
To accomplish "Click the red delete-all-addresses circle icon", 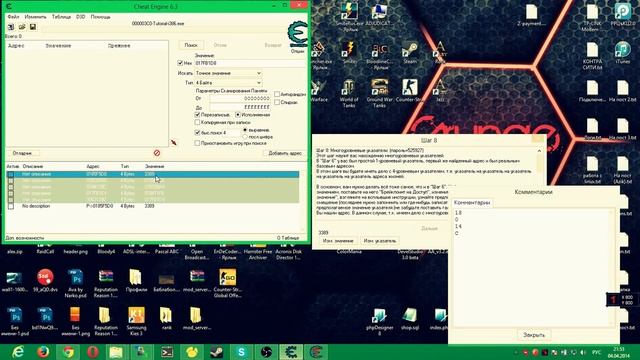I will click(x=157, y=153).
